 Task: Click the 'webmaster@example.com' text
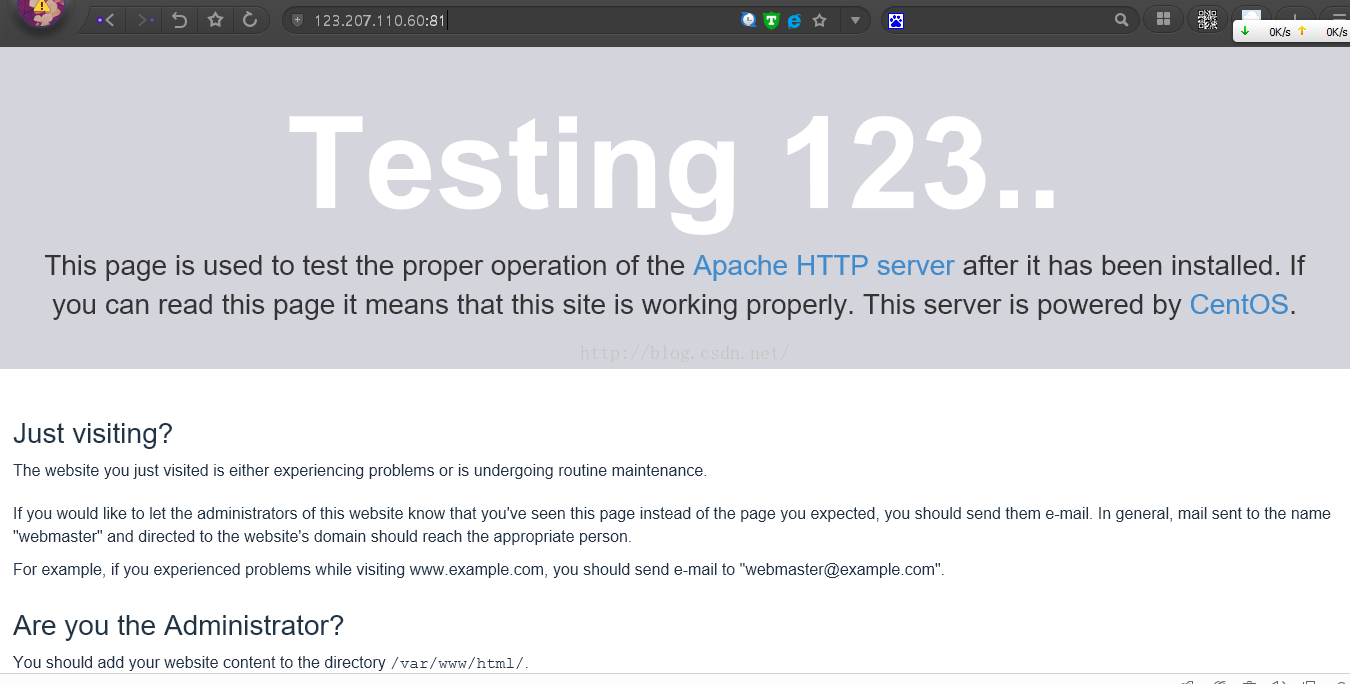841,570
